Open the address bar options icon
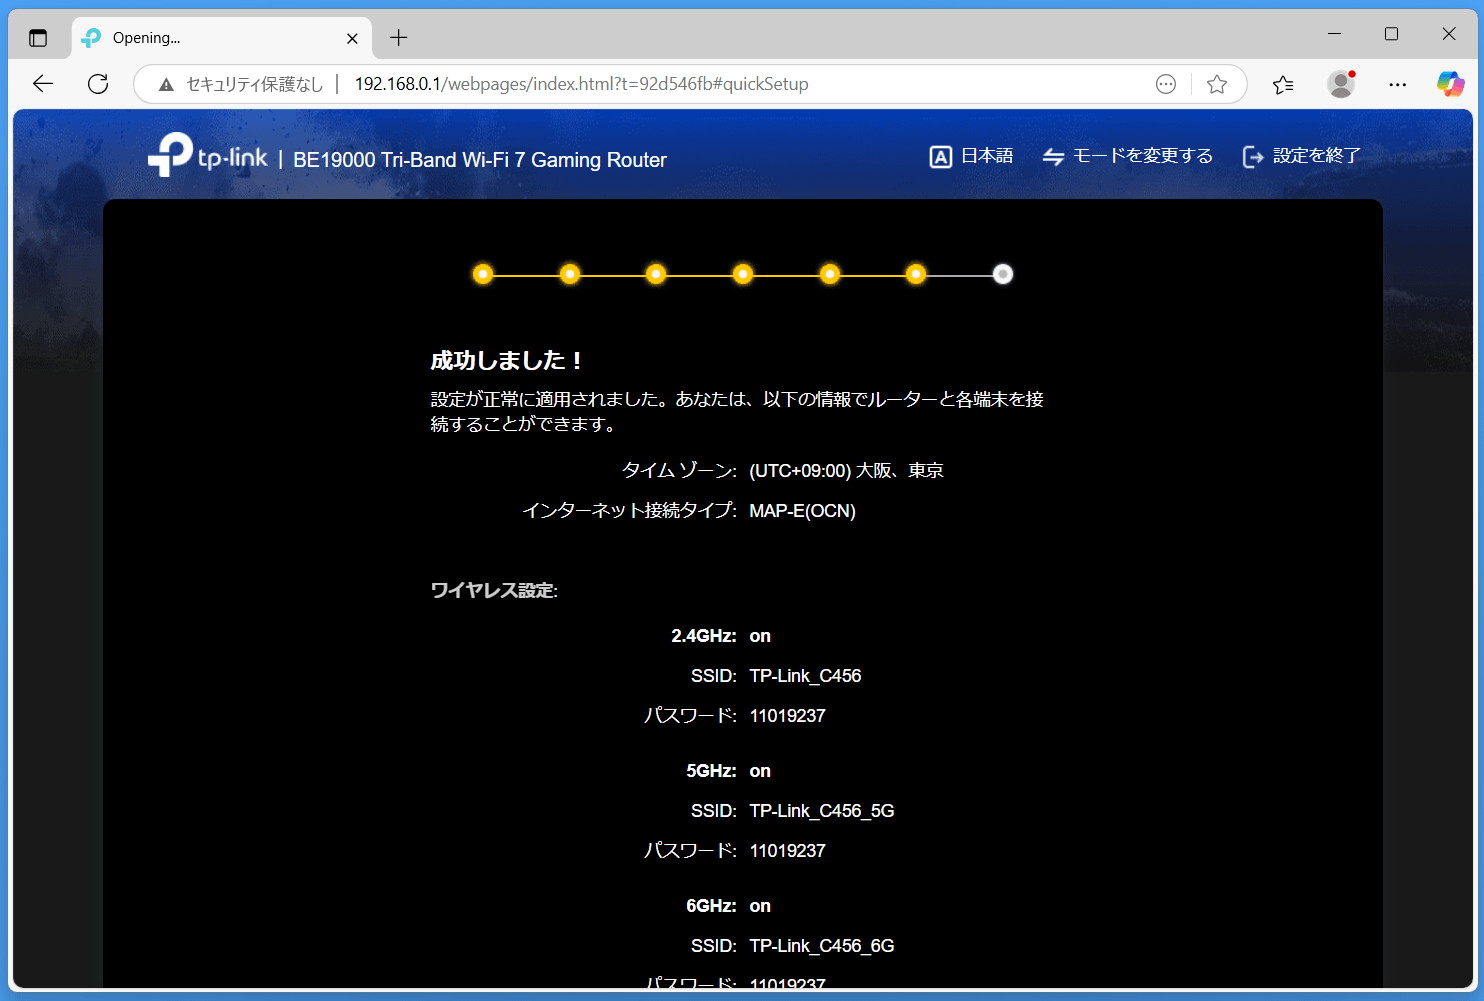Image resolution: width=1484 pixels, height=1001 pixels. 1166,84
